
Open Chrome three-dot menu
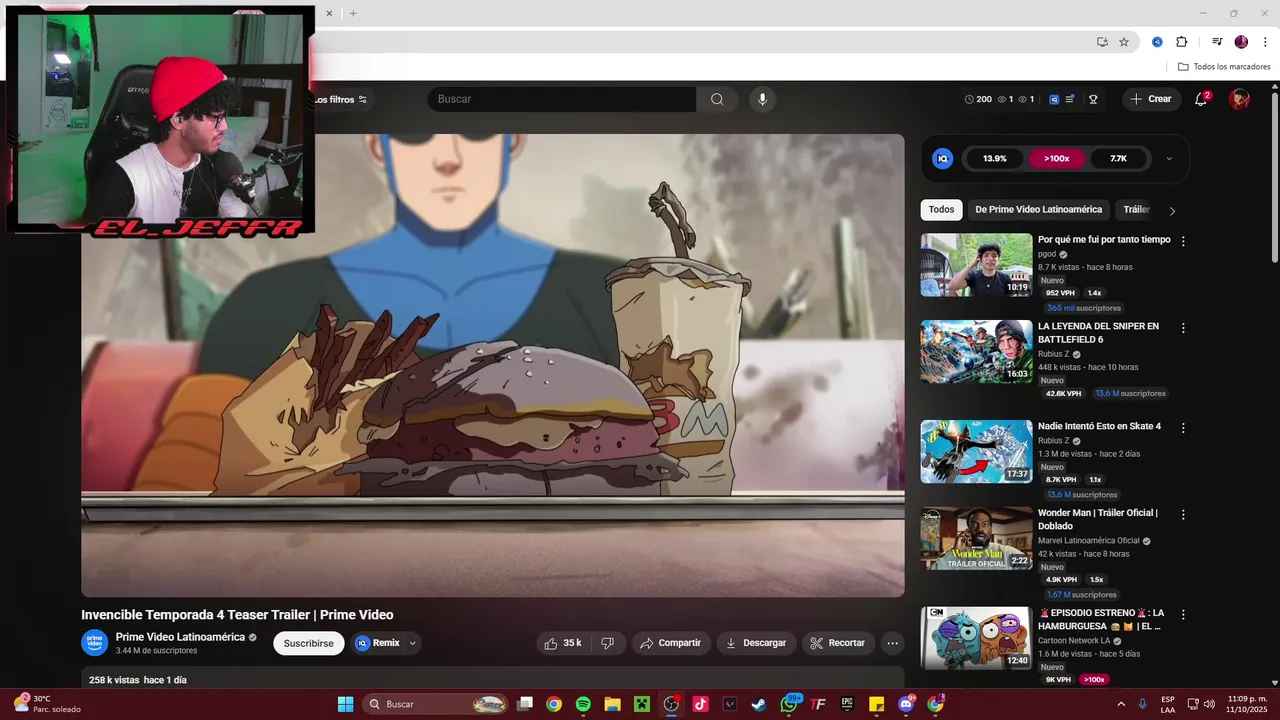coord(1265,42)
